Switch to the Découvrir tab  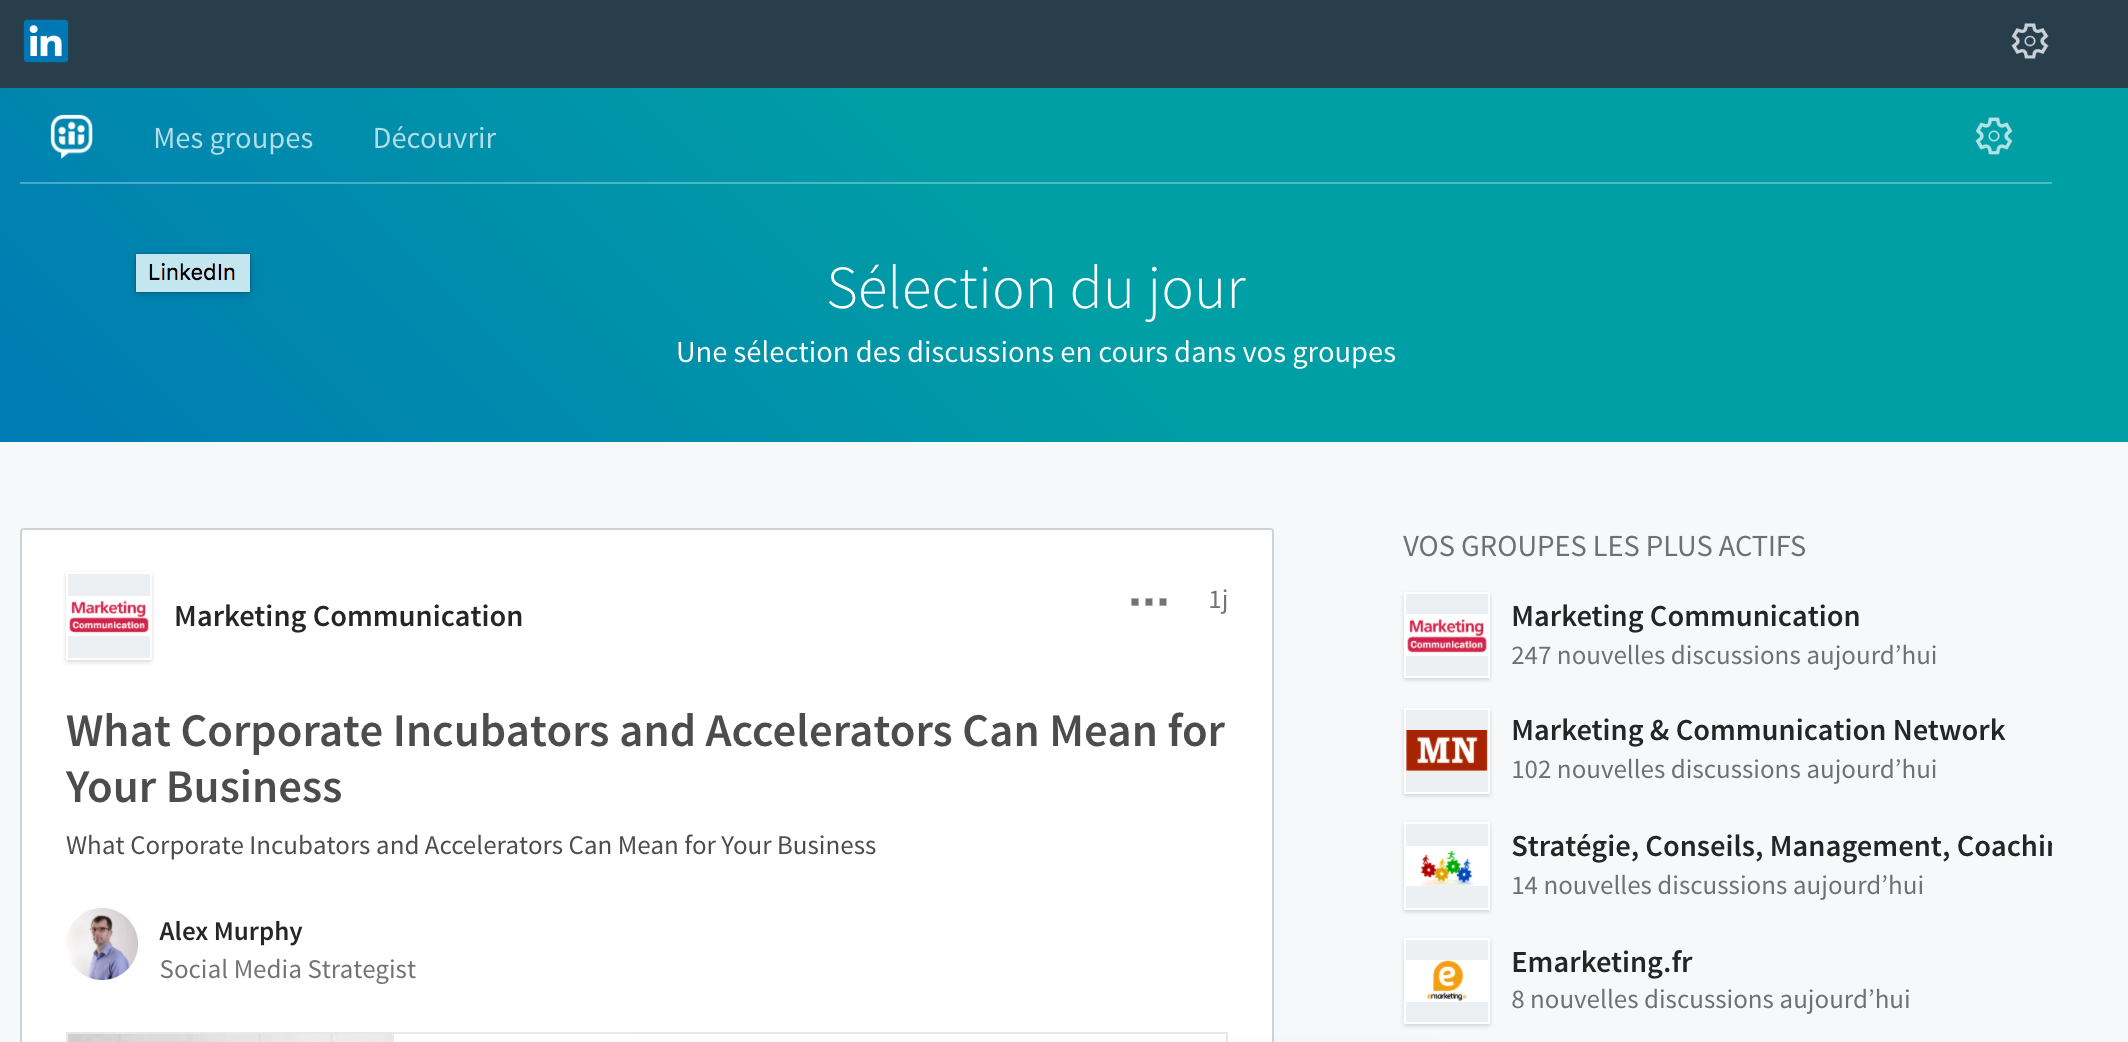point(434,138)
